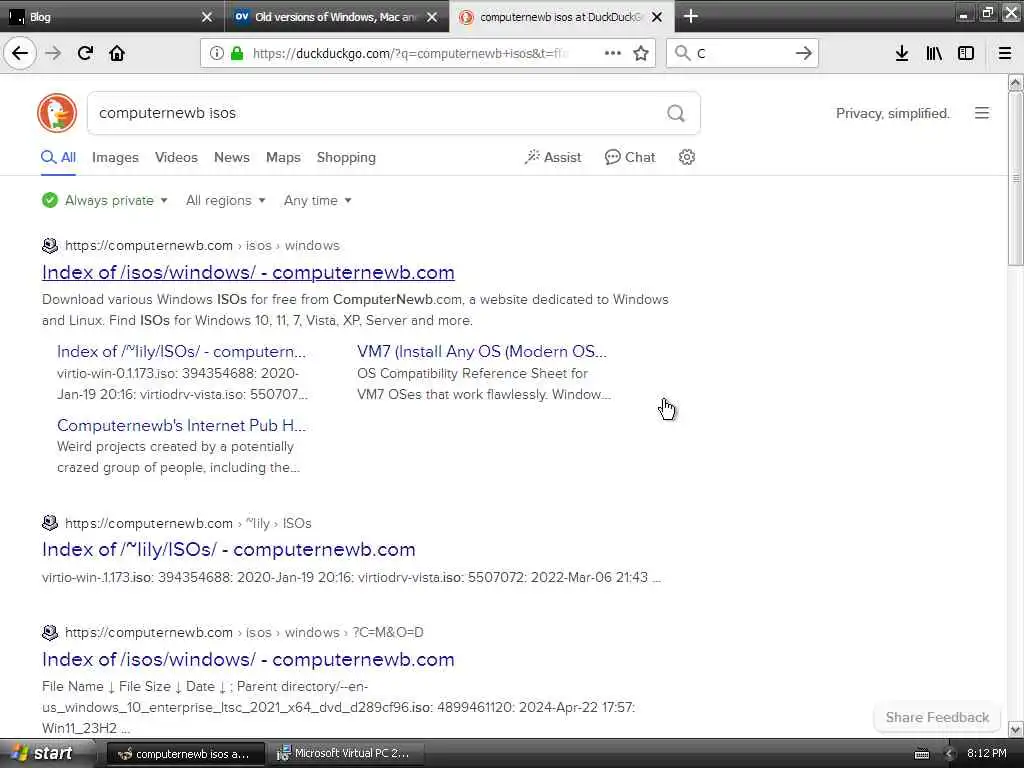This screenshot has height=768, width=1024.
Task: Close the Old versions of Windows tab
Action: tap(432, 17)
